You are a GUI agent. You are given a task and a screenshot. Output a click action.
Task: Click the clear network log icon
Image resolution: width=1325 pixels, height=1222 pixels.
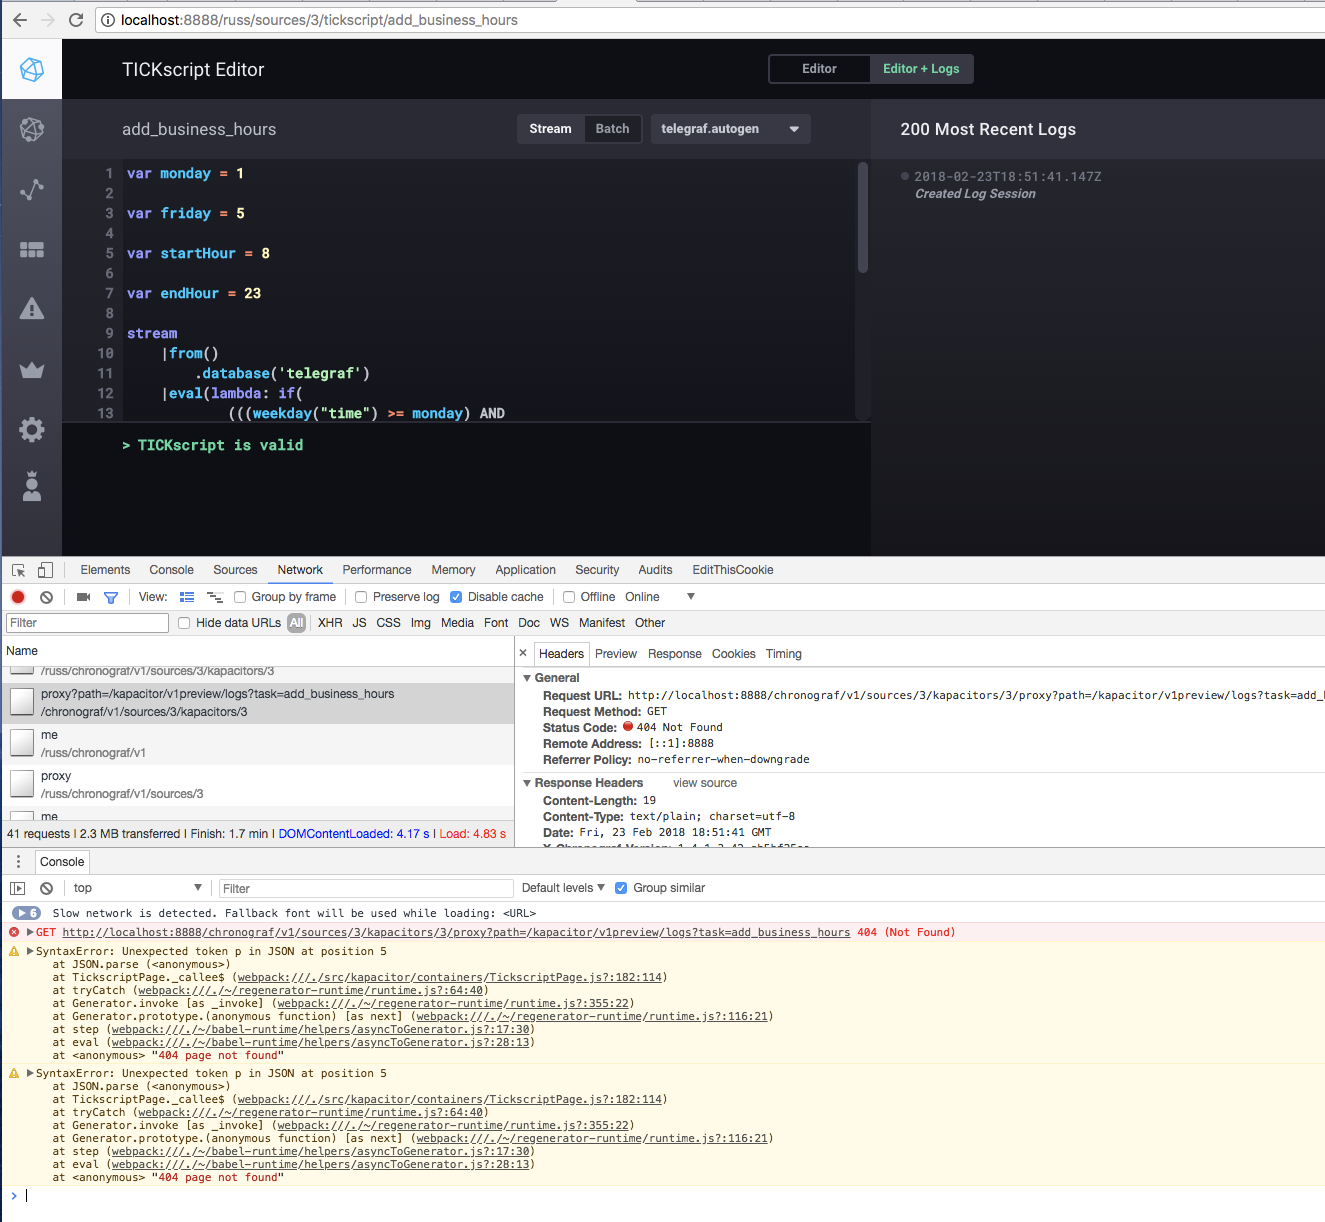[x=46, y=596]
